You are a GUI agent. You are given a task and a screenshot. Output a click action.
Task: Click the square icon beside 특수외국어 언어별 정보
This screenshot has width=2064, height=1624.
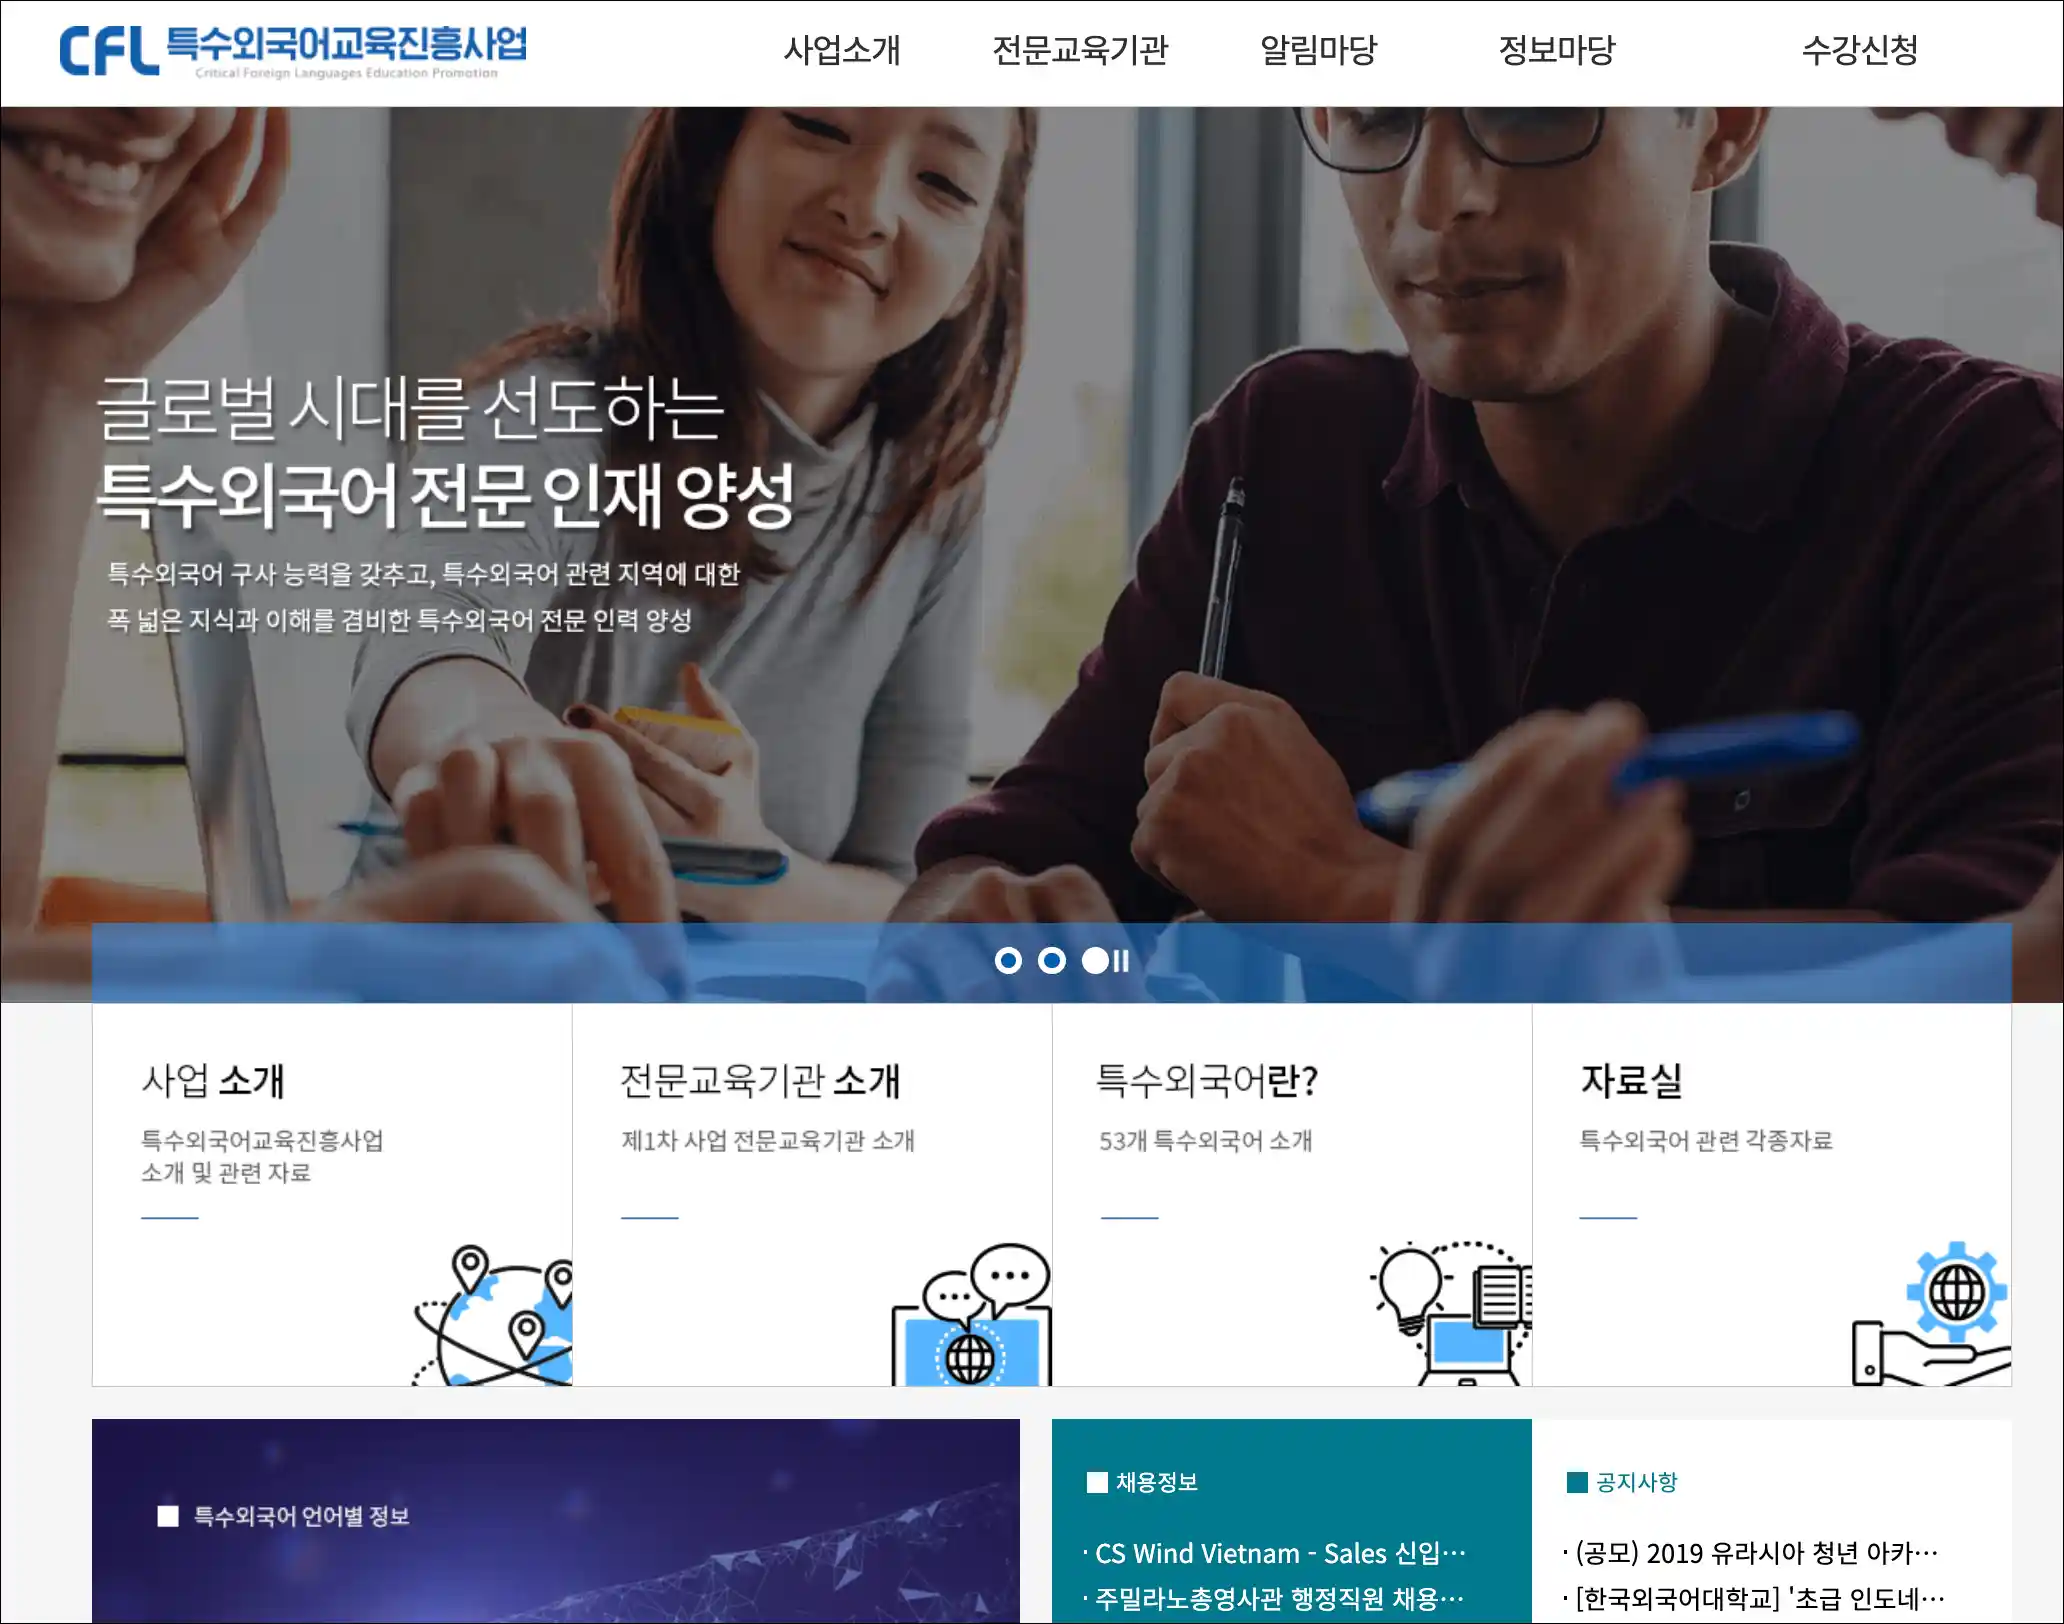pyautogui.click(x=168, y=1516)
